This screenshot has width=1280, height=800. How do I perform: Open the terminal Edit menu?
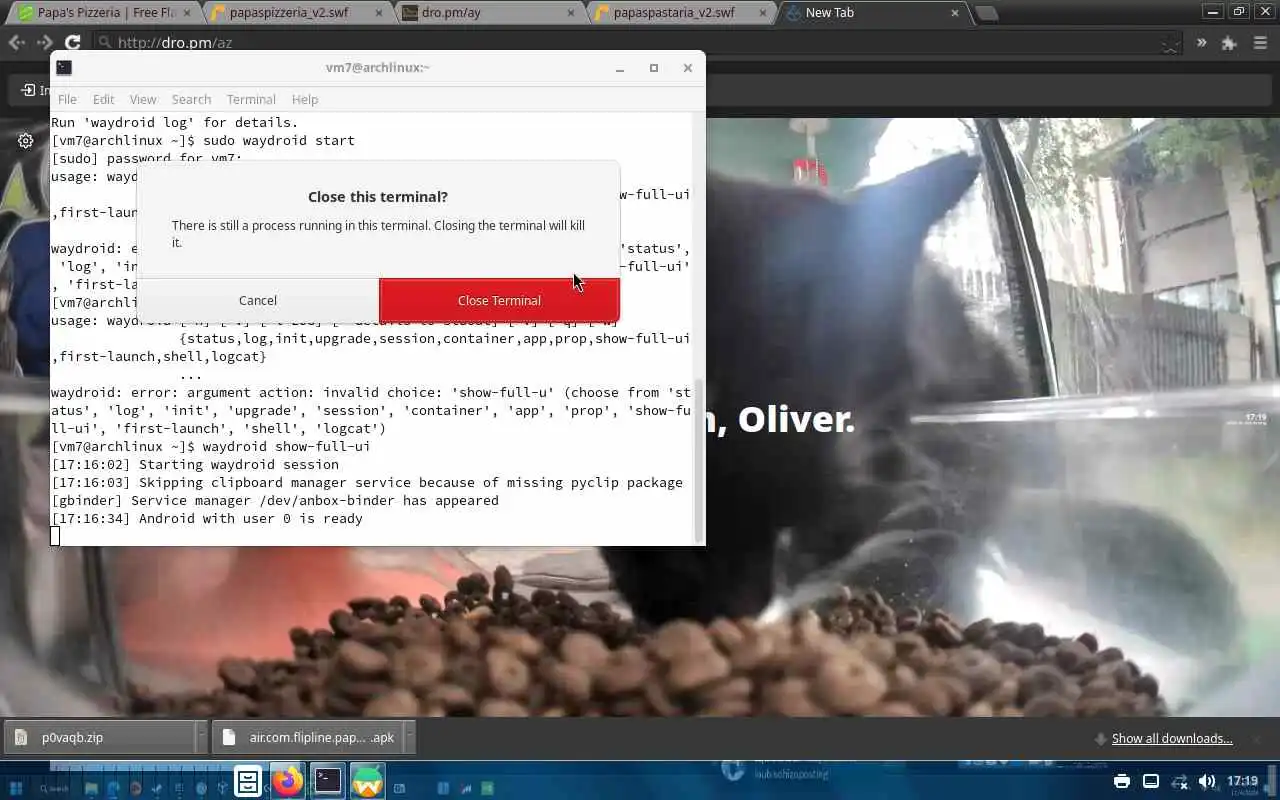[x=104, y=99]
